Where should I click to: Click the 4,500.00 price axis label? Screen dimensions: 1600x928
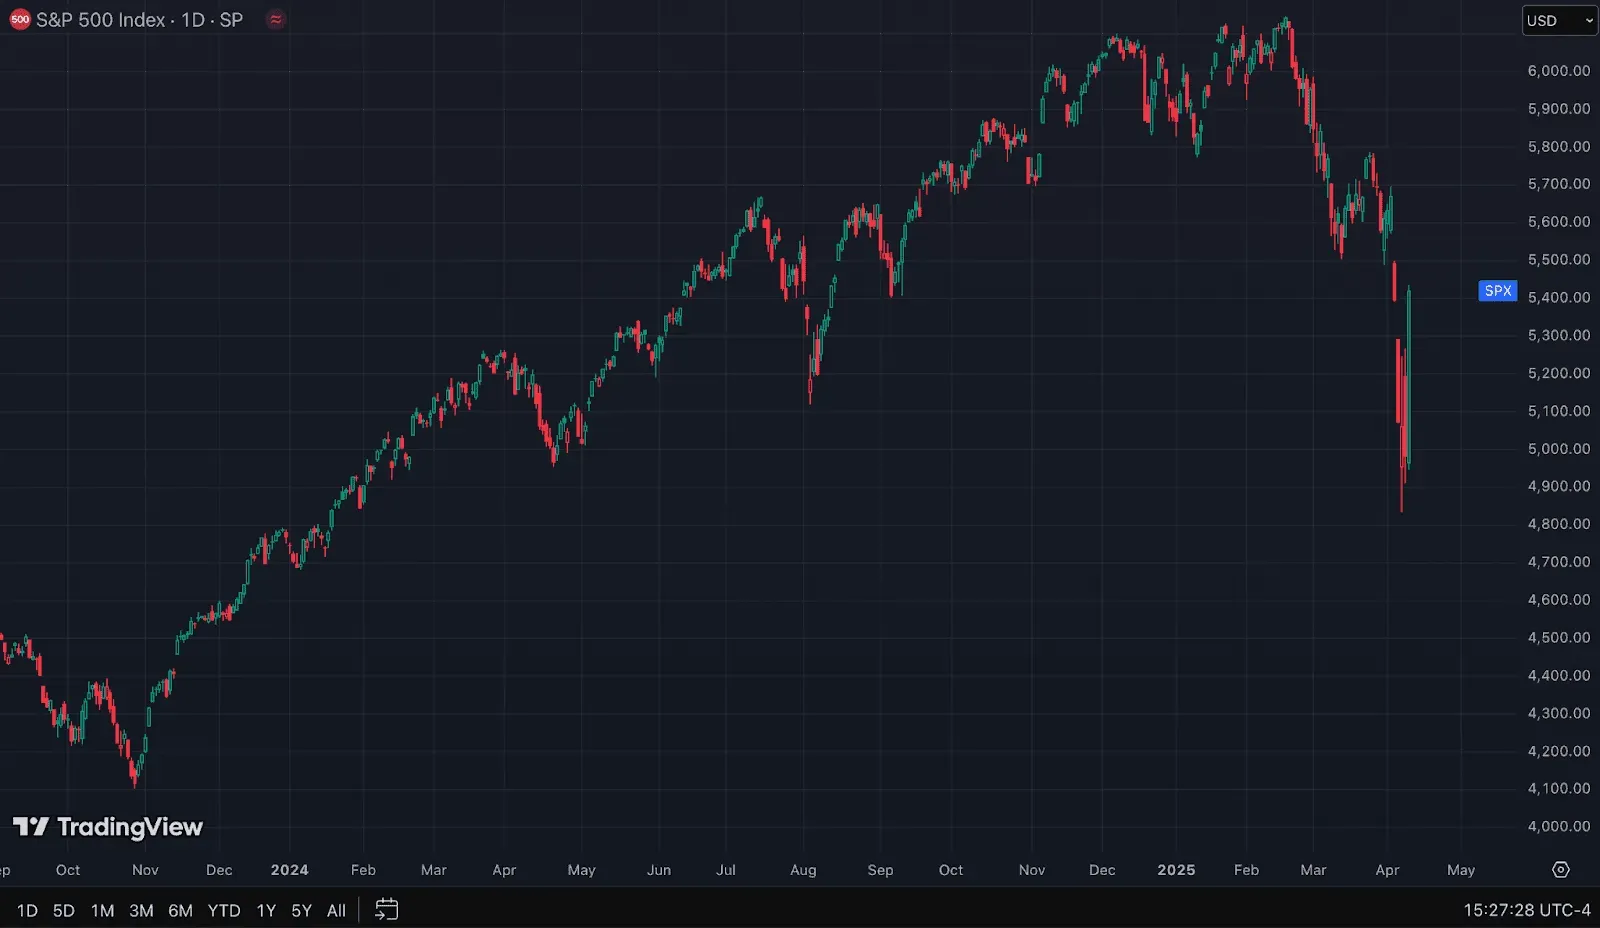tap(1559, 638)
